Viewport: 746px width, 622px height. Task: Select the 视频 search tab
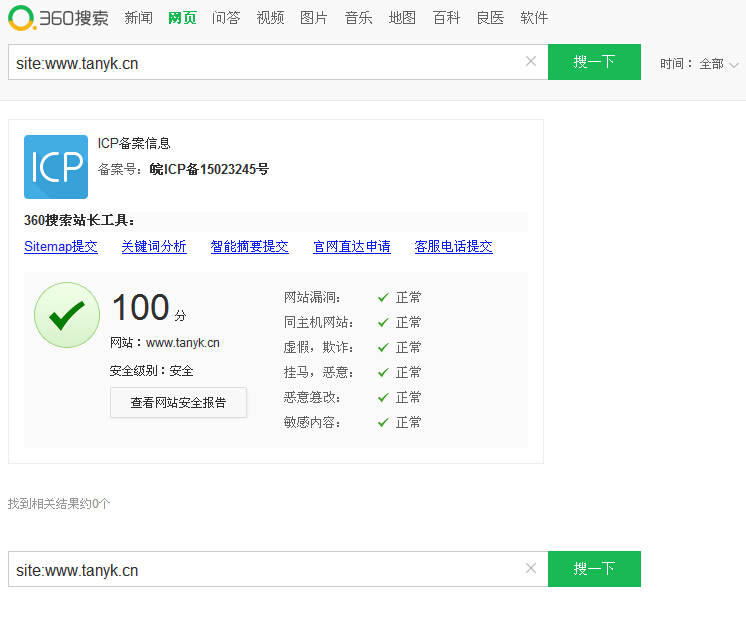[270, 18]
